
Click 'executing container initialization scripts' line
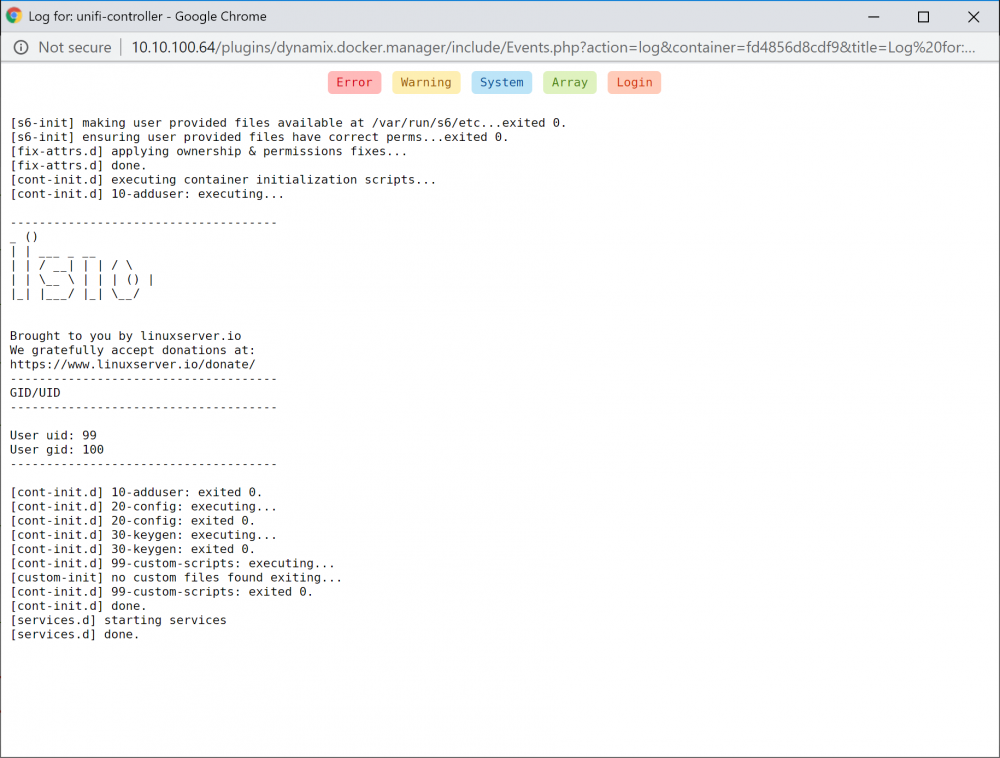pyautogui.click(x=223, y=179)
